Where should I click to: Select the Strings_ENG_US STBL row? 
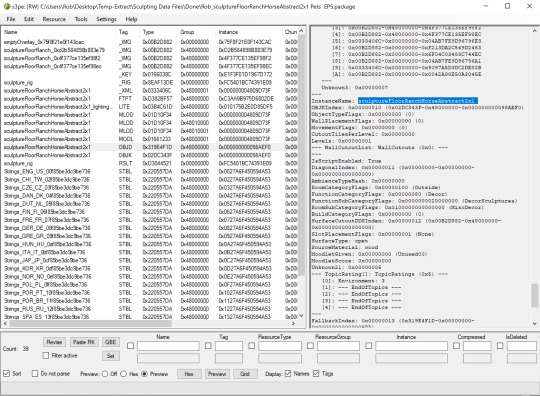[150, 171]
